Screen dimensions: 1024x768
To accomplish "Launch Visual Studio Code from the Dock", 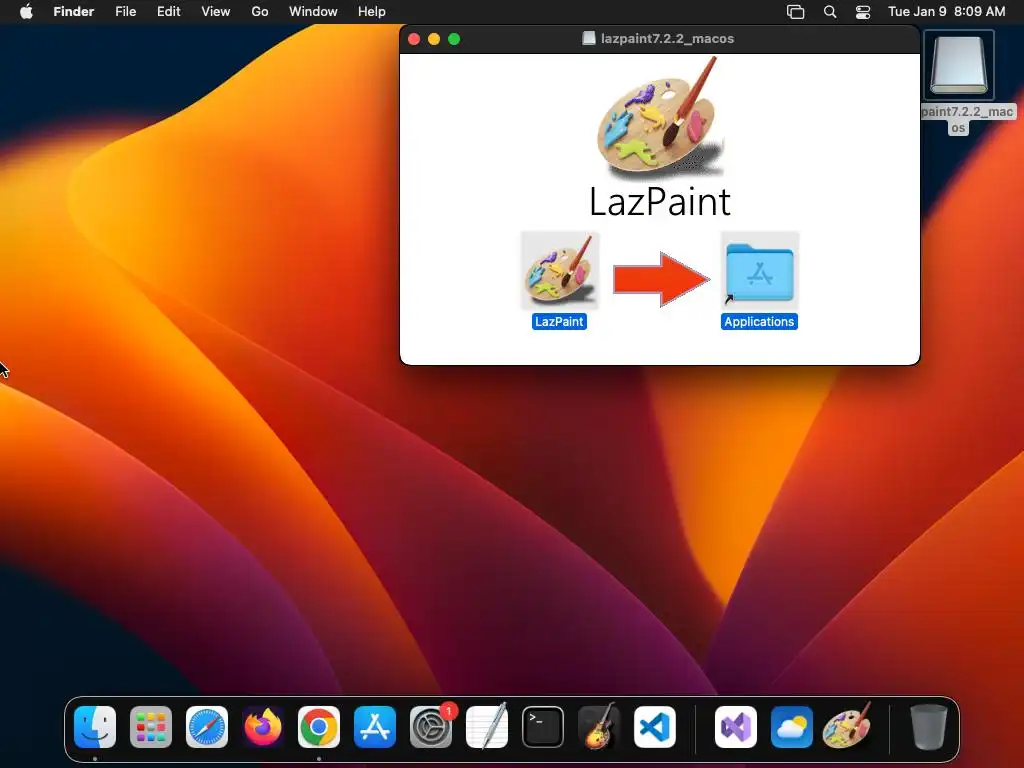I will 655,727.
